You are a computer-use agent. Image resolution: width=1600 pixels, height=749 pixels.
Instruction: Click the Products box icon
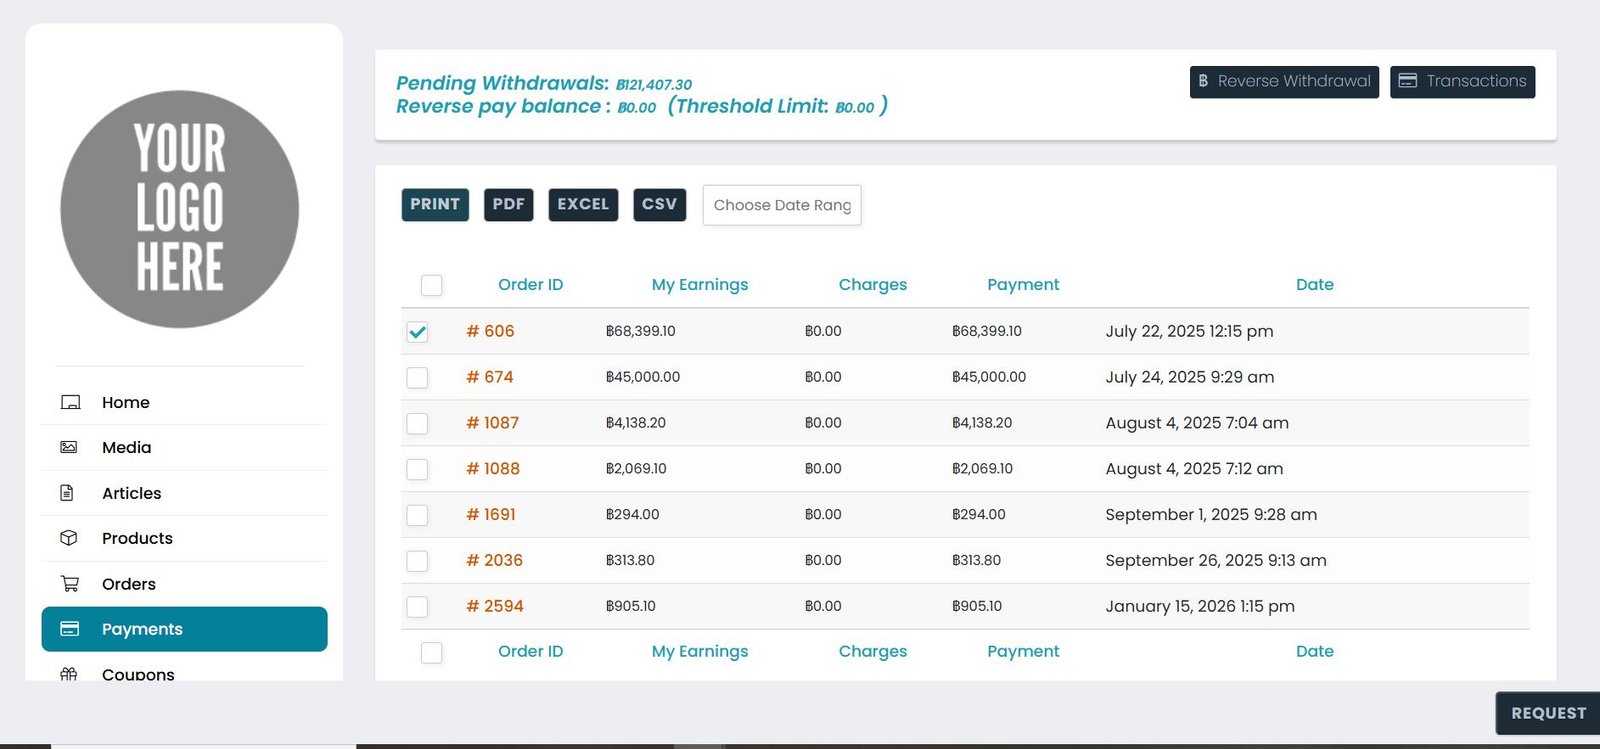(x=69, y=538)
